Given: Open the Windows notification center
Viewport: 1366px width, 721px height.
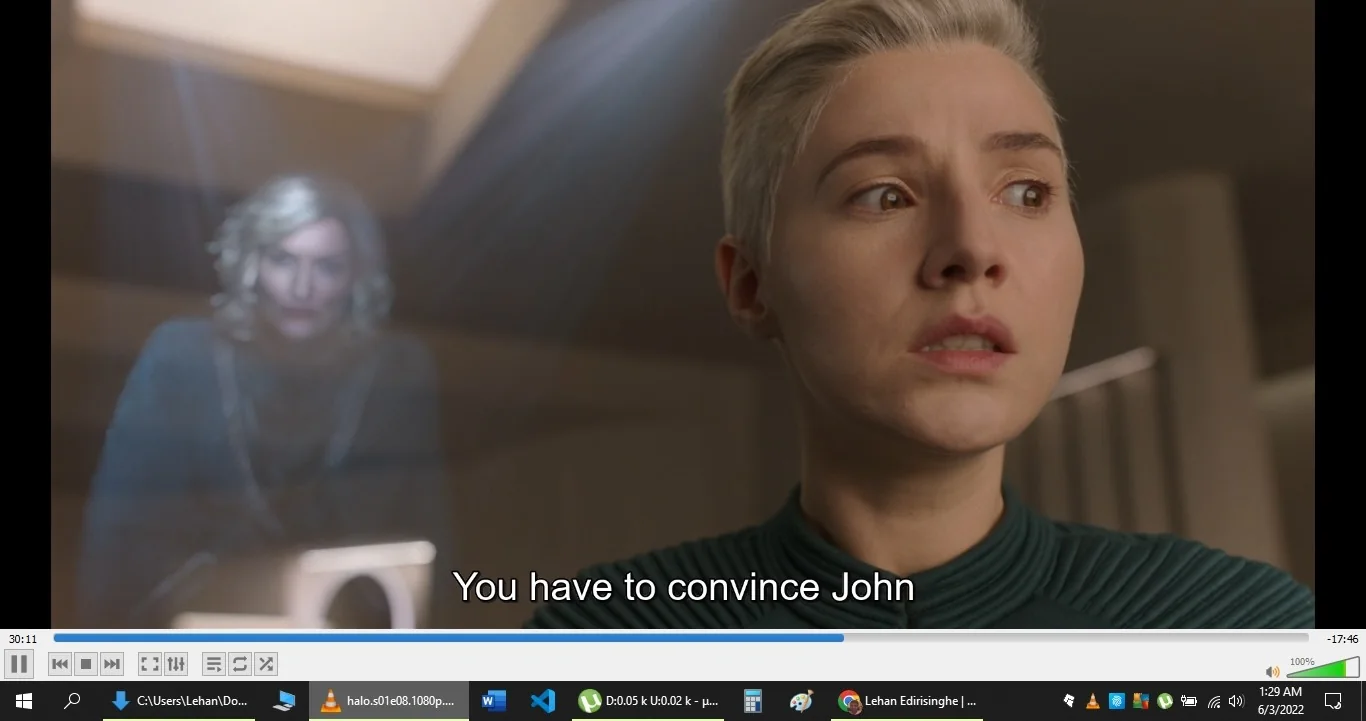Looking at the screenshot, I should tap(1333, 701).
